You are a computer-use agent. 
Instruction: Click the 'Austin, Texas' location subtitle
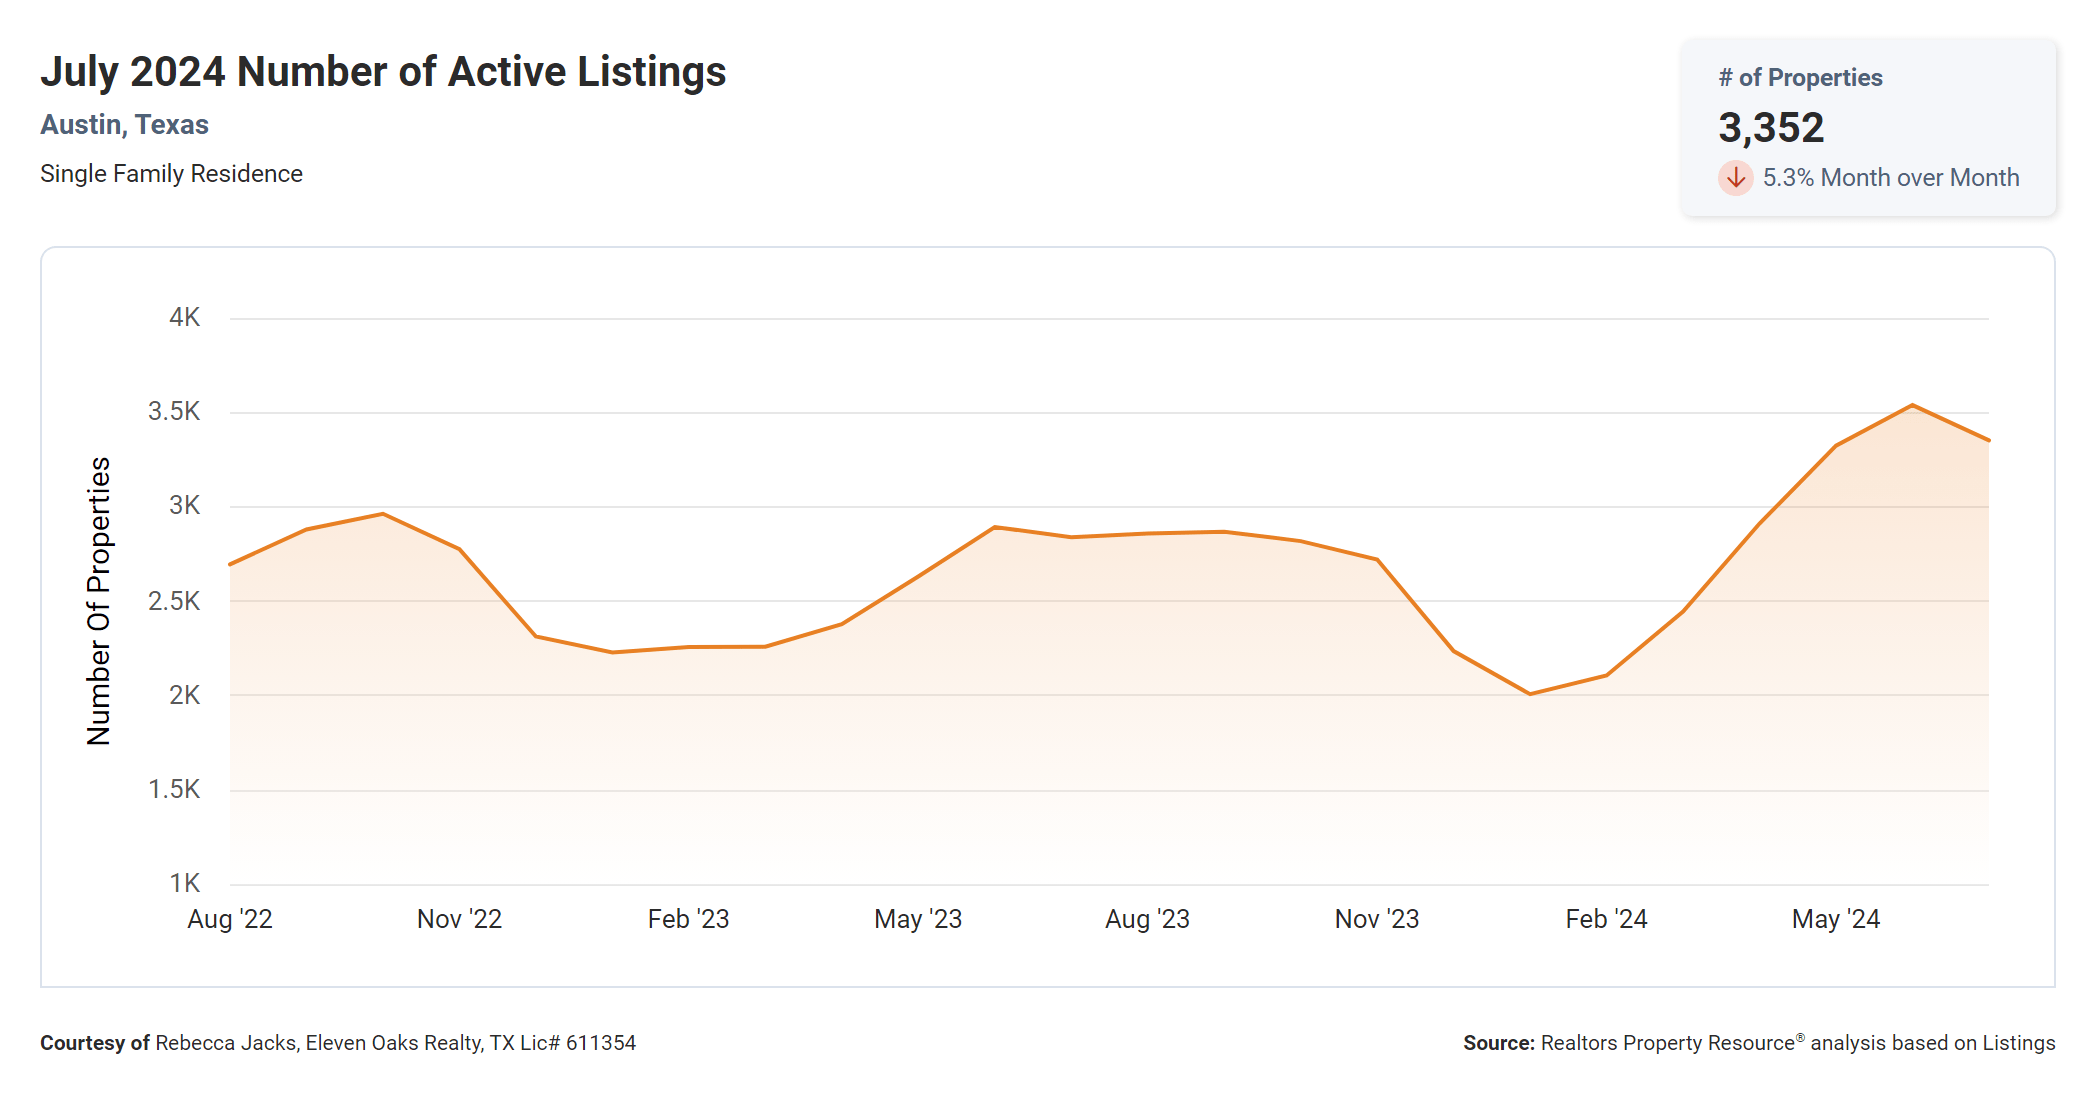(x=124, y=125)
